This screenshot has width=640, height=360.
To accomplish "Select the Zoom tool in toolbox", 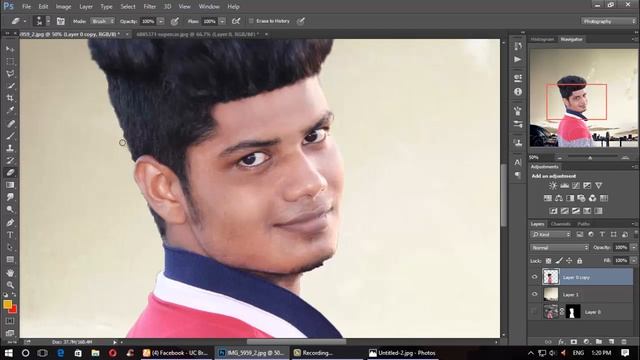I will [x=10, y=285].
